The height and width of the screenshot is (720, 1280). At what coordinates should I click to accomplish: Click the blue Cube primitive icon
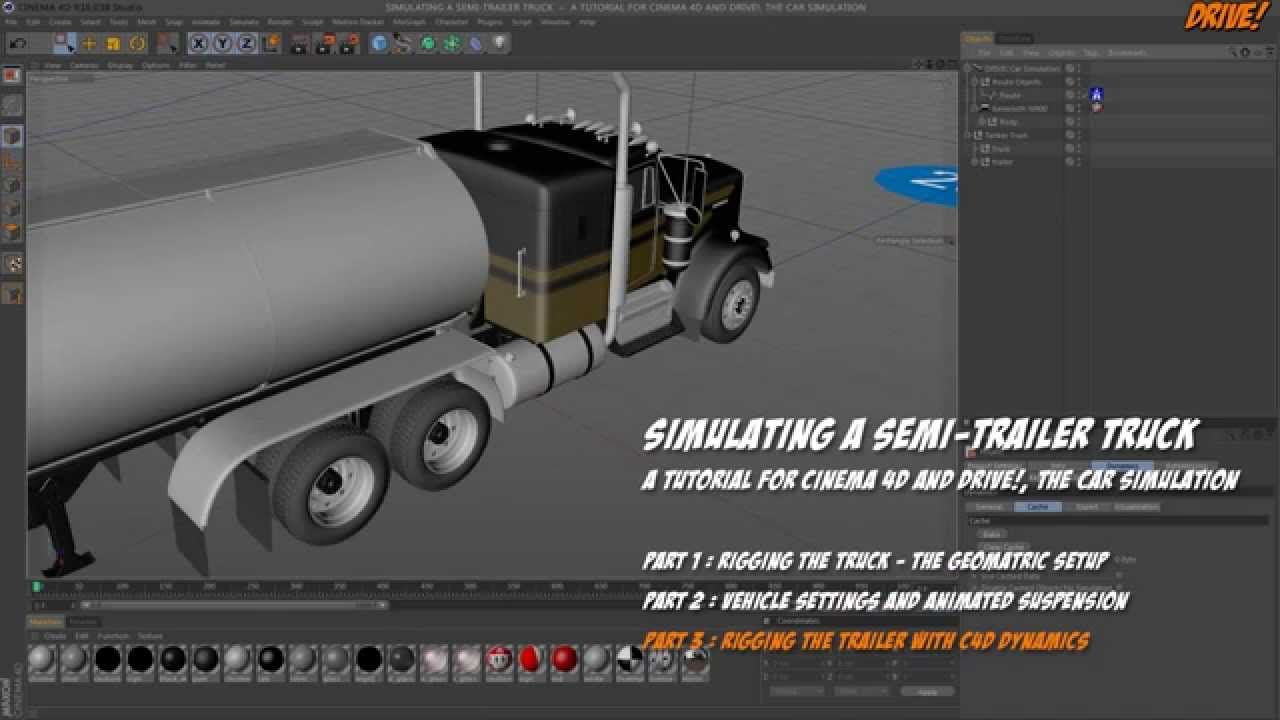(x=379, y=44)
